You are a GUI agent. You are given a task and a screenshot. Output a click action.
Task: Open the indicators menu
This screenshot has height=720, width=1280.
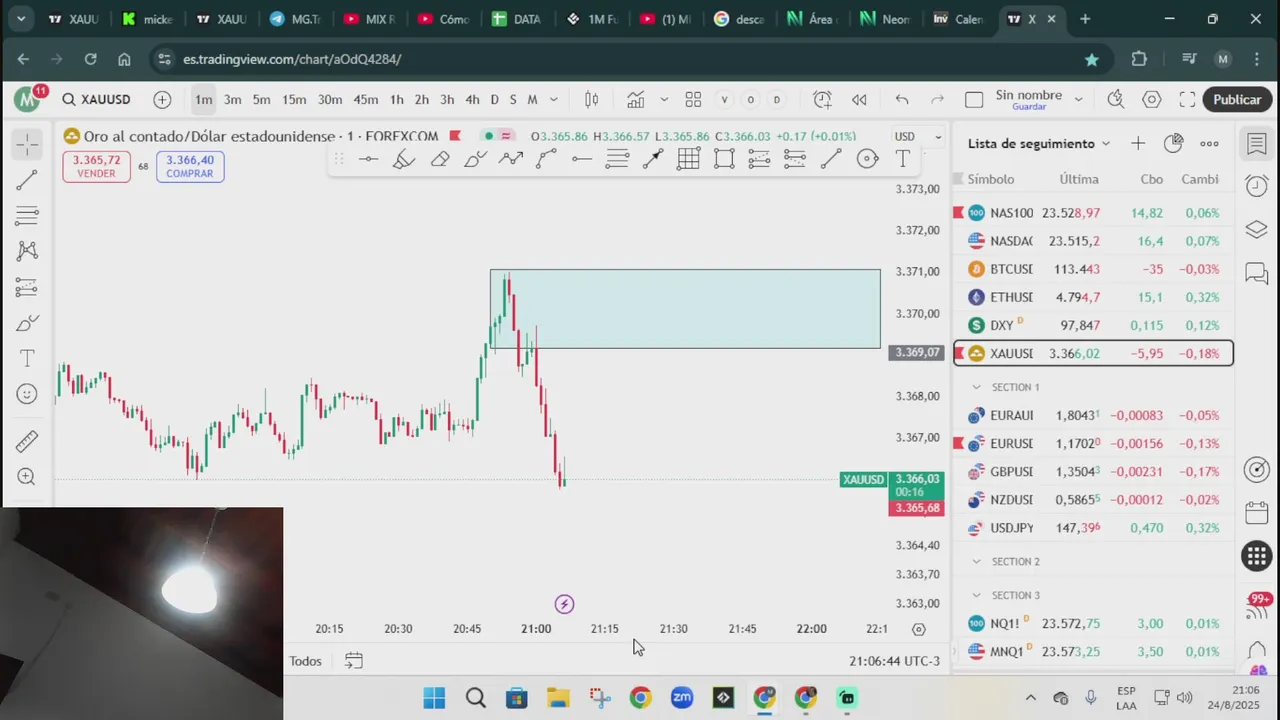[636, 99]
